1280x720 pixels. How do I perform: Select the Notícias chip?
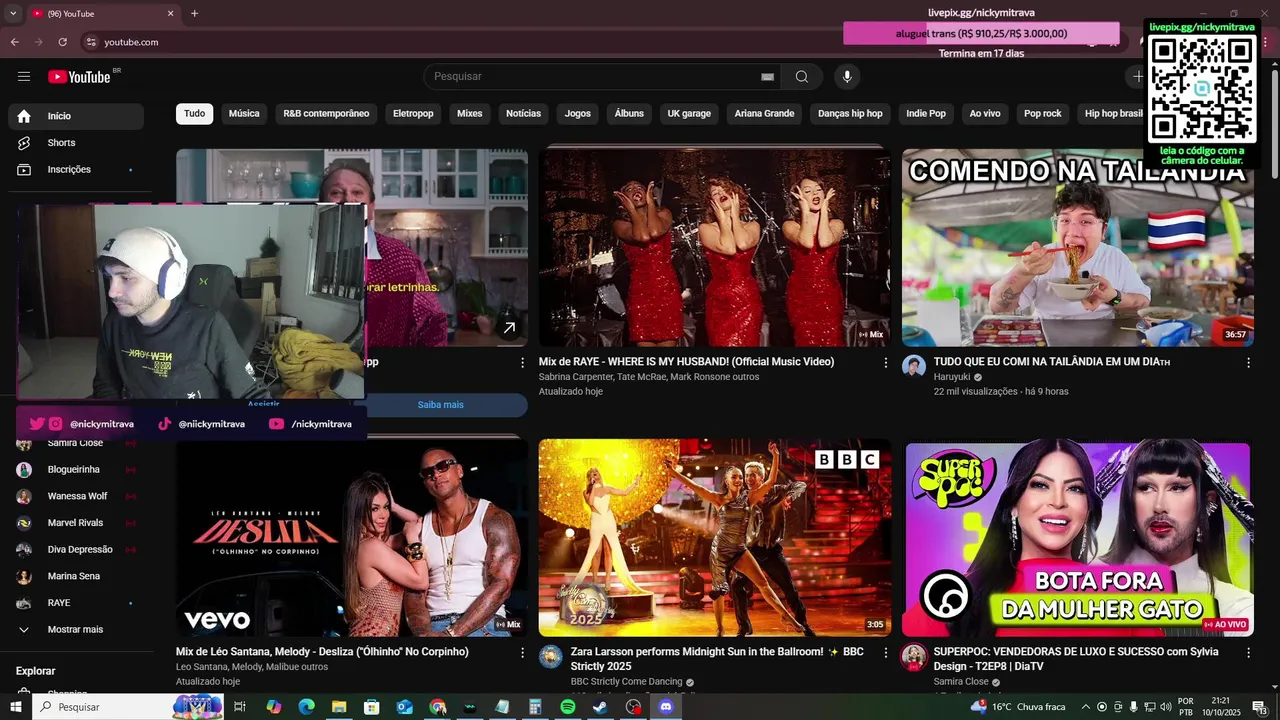(523, 114)
